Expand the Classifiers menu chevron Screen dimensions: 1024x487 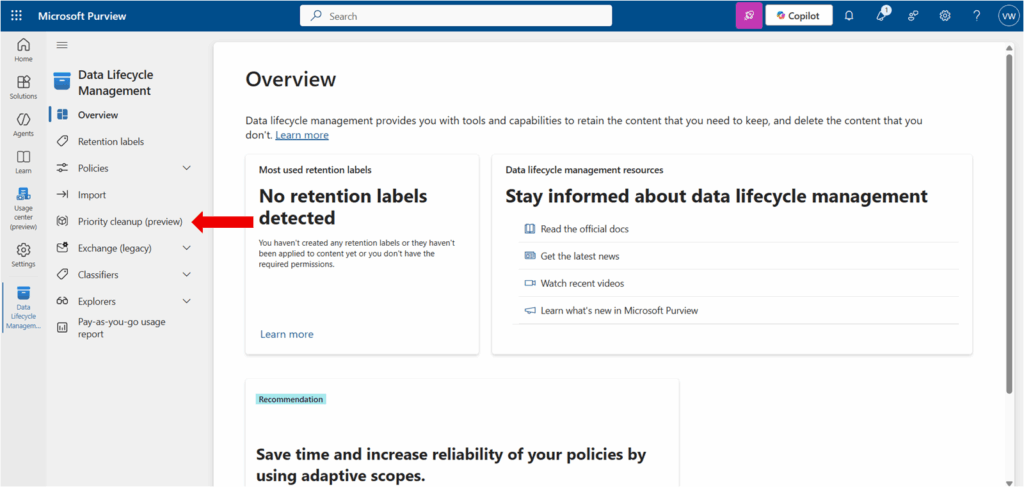point(186,274)
